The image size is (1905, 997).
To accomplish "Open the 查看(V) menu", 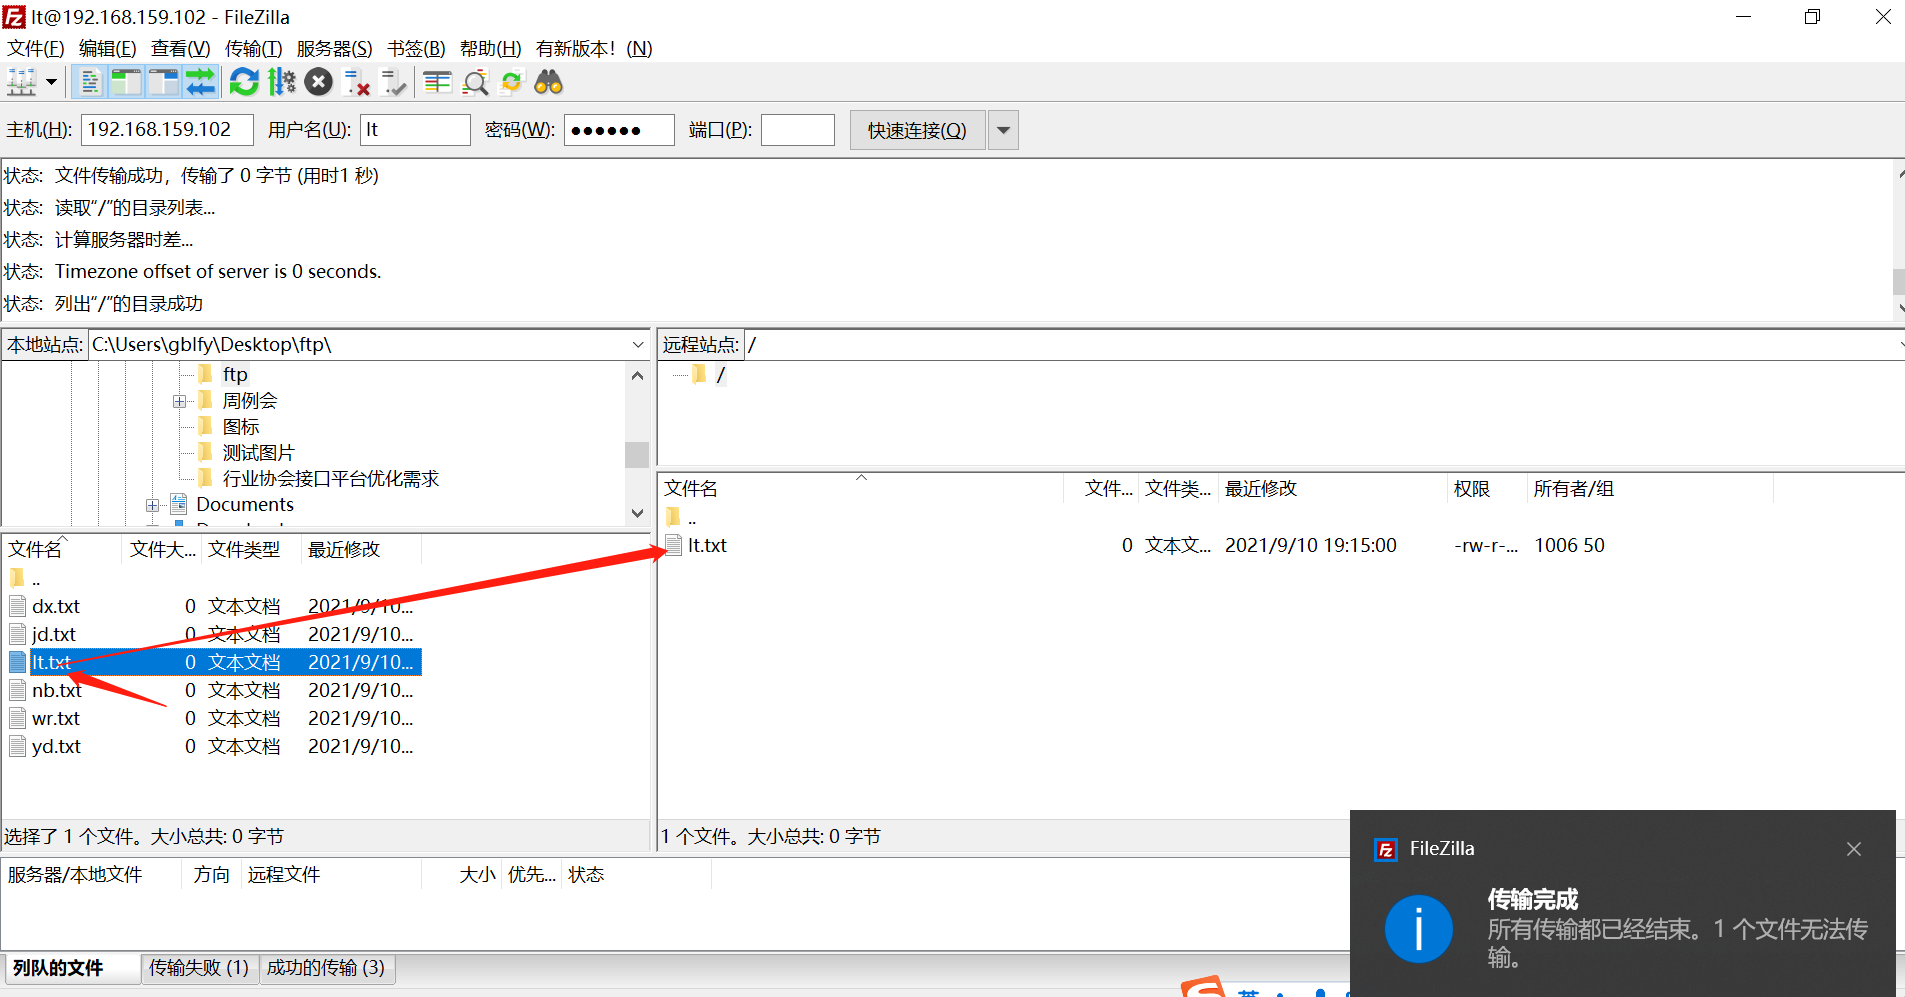I will (x=180, y=48).
